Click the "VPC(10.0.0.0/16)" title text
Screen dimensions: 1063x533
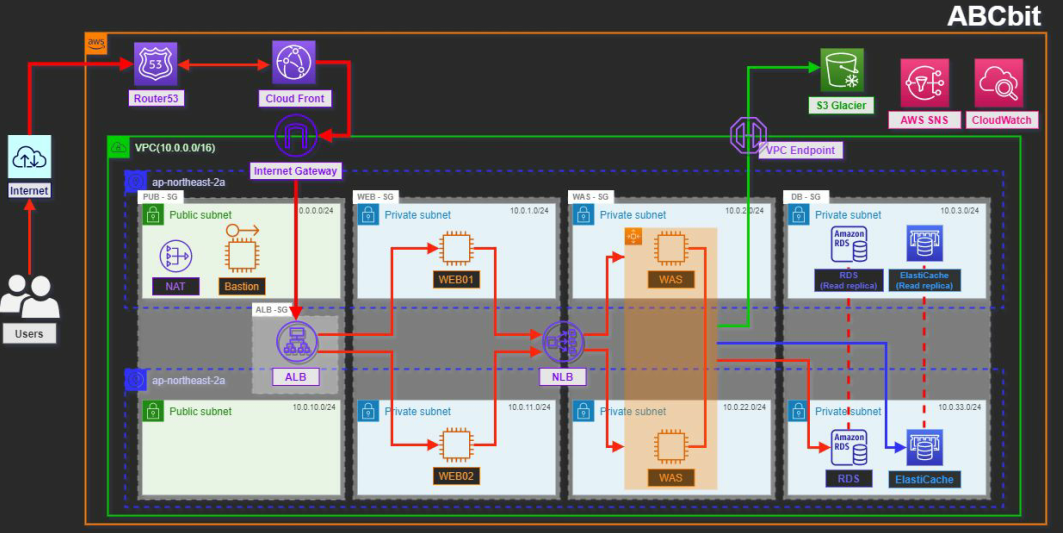pyautogui.click(x=175, y=148)
